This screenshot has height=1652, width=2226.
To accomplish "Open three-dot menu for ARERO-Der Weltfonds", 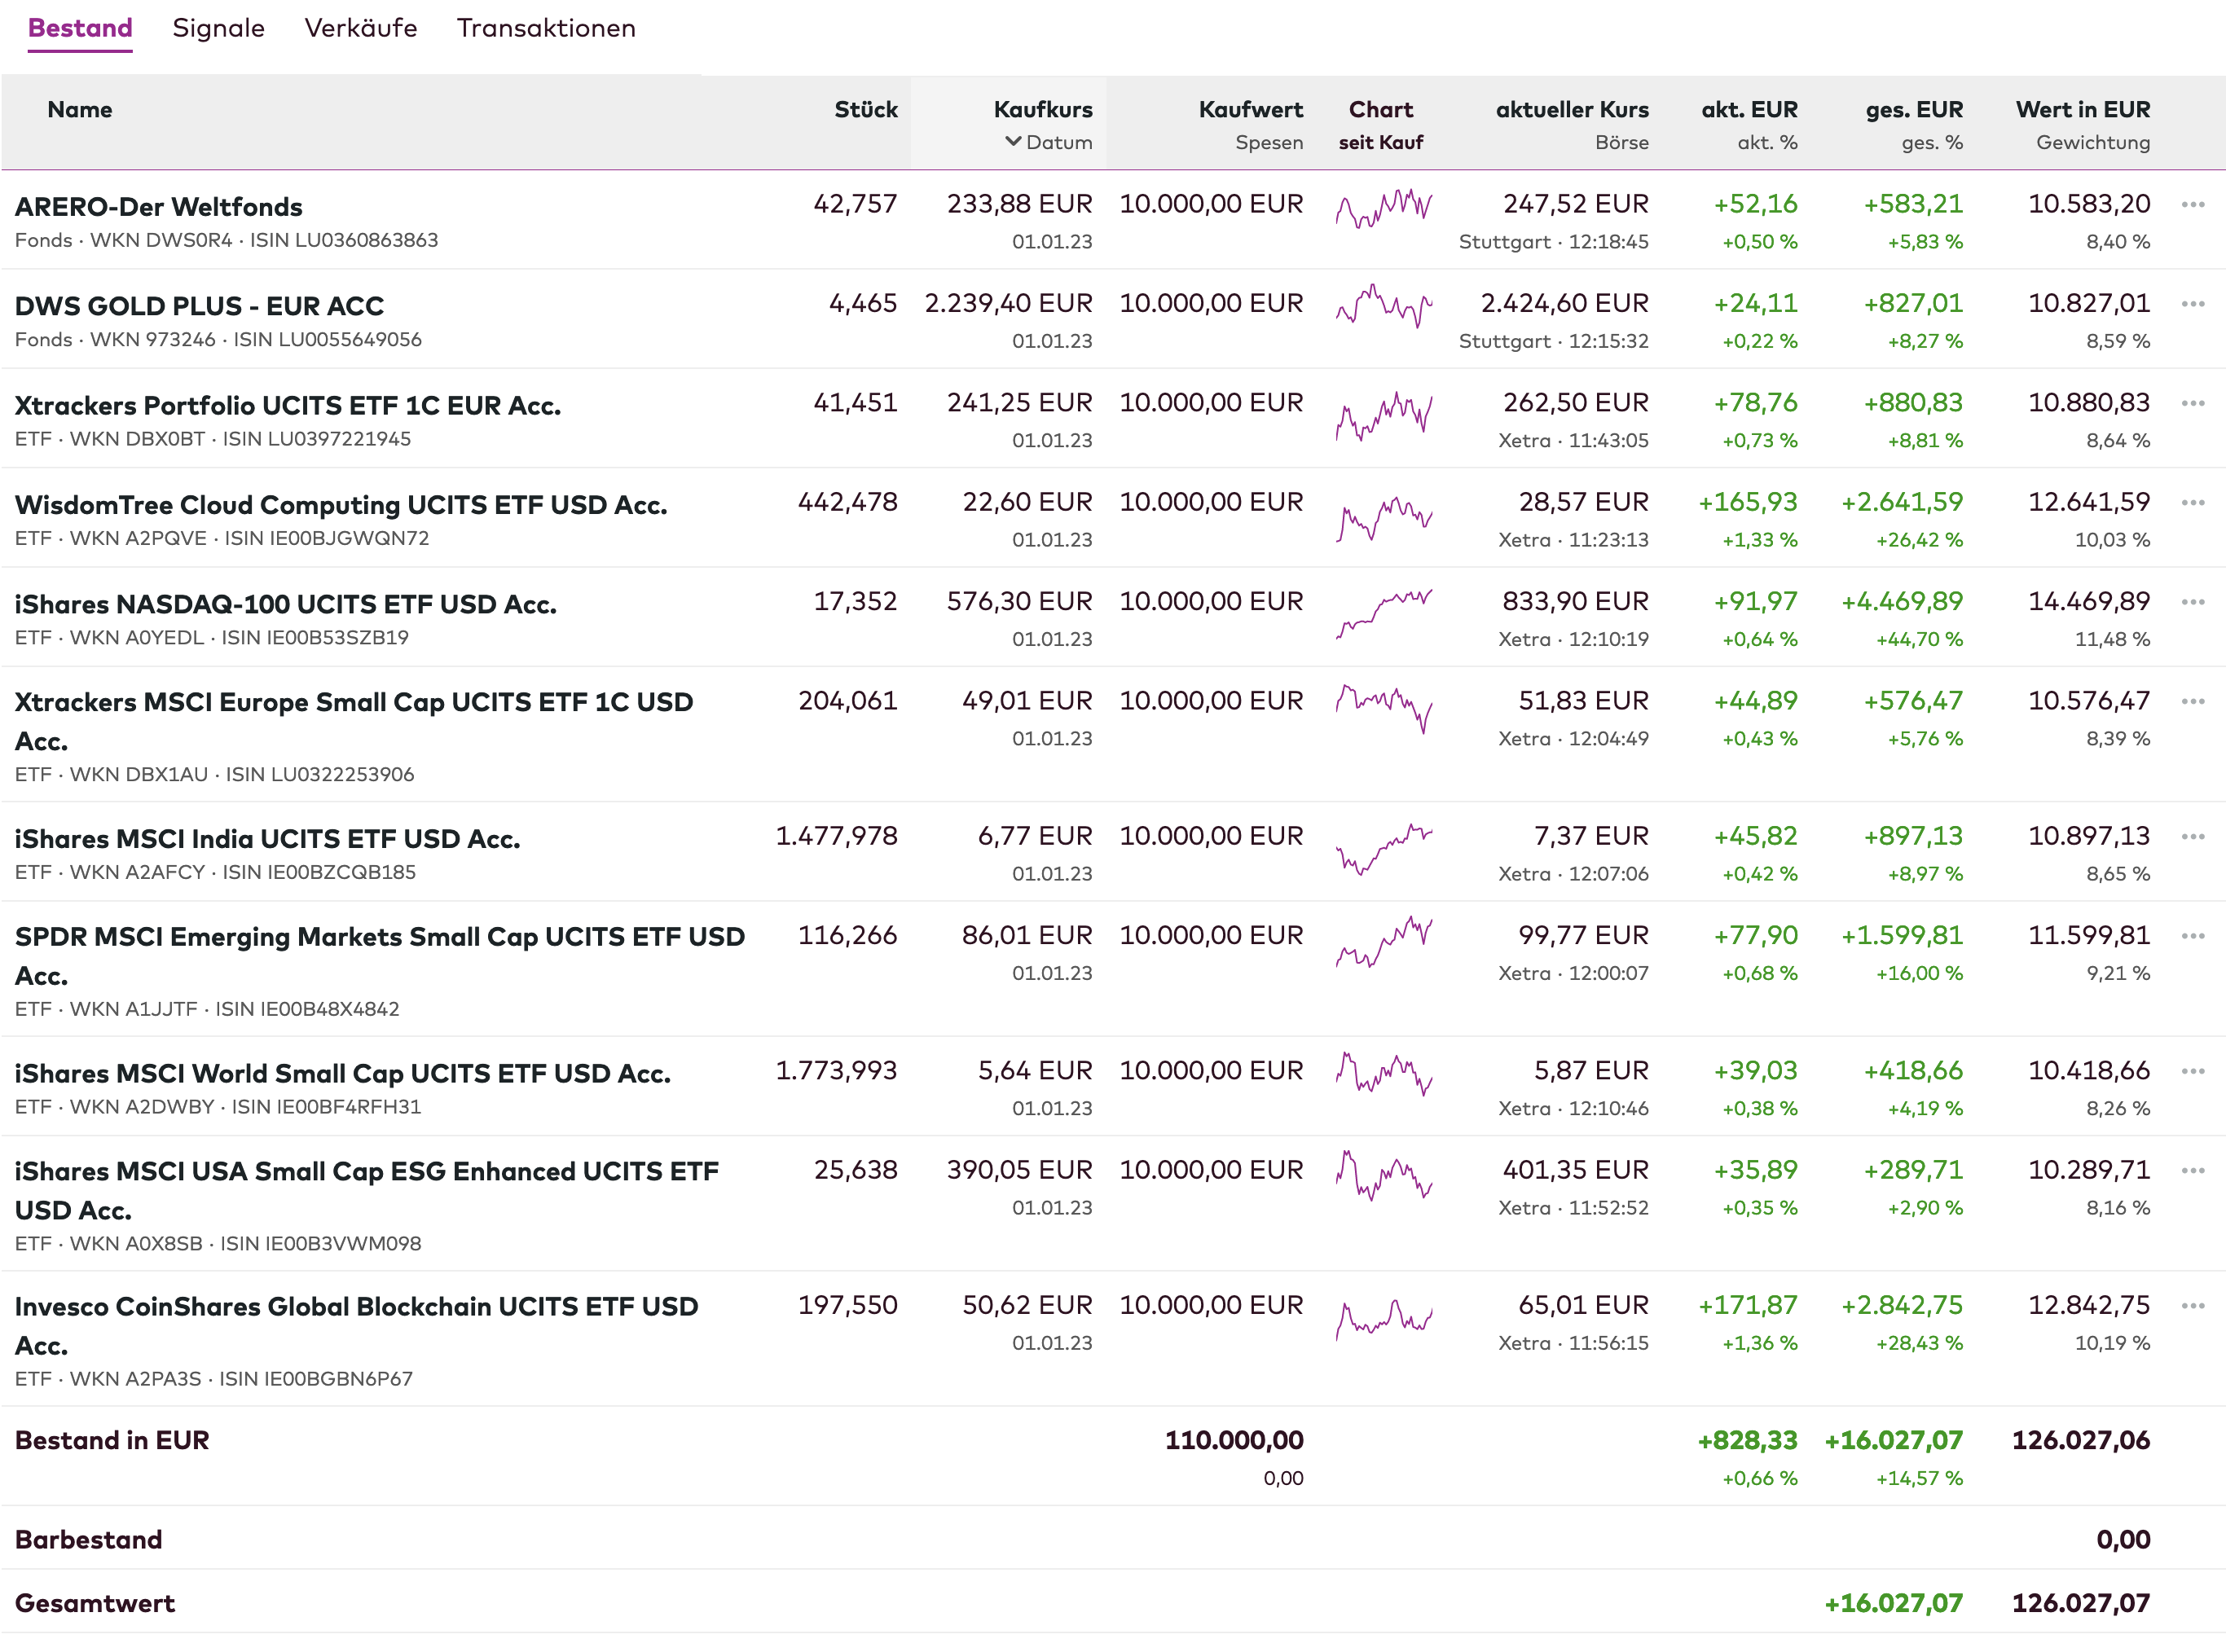I will (2192, 205).
